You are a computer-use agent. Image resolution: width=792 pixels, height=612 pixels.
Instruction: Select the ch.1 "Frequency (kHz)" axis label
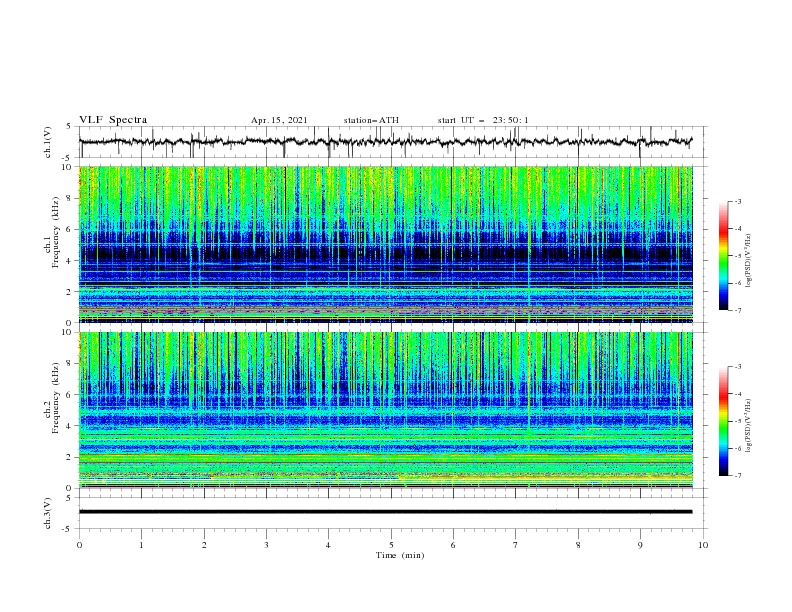[56, 232]
